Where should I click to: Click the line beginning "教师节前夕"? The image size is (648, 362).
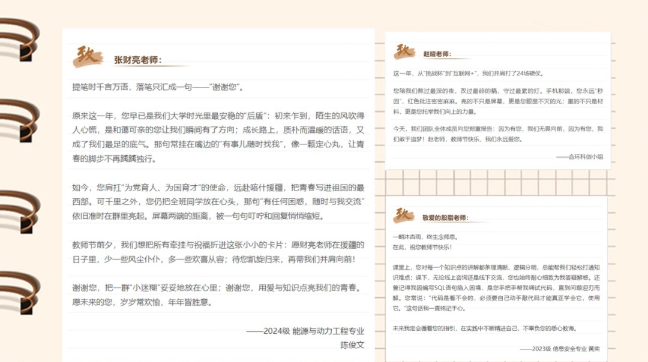218,245
